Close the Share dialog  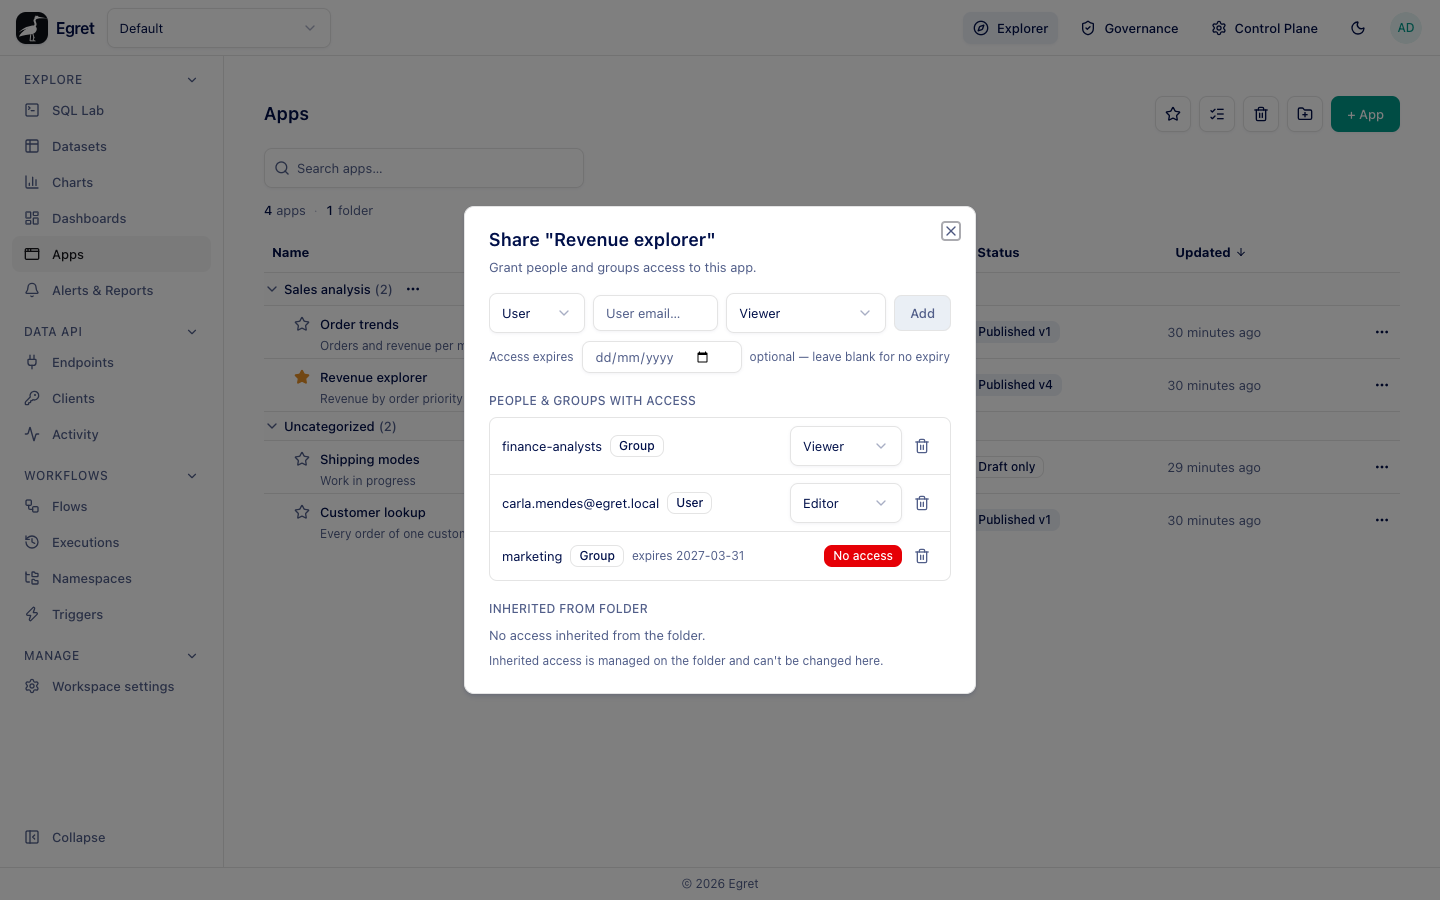[x=951, y=231]
